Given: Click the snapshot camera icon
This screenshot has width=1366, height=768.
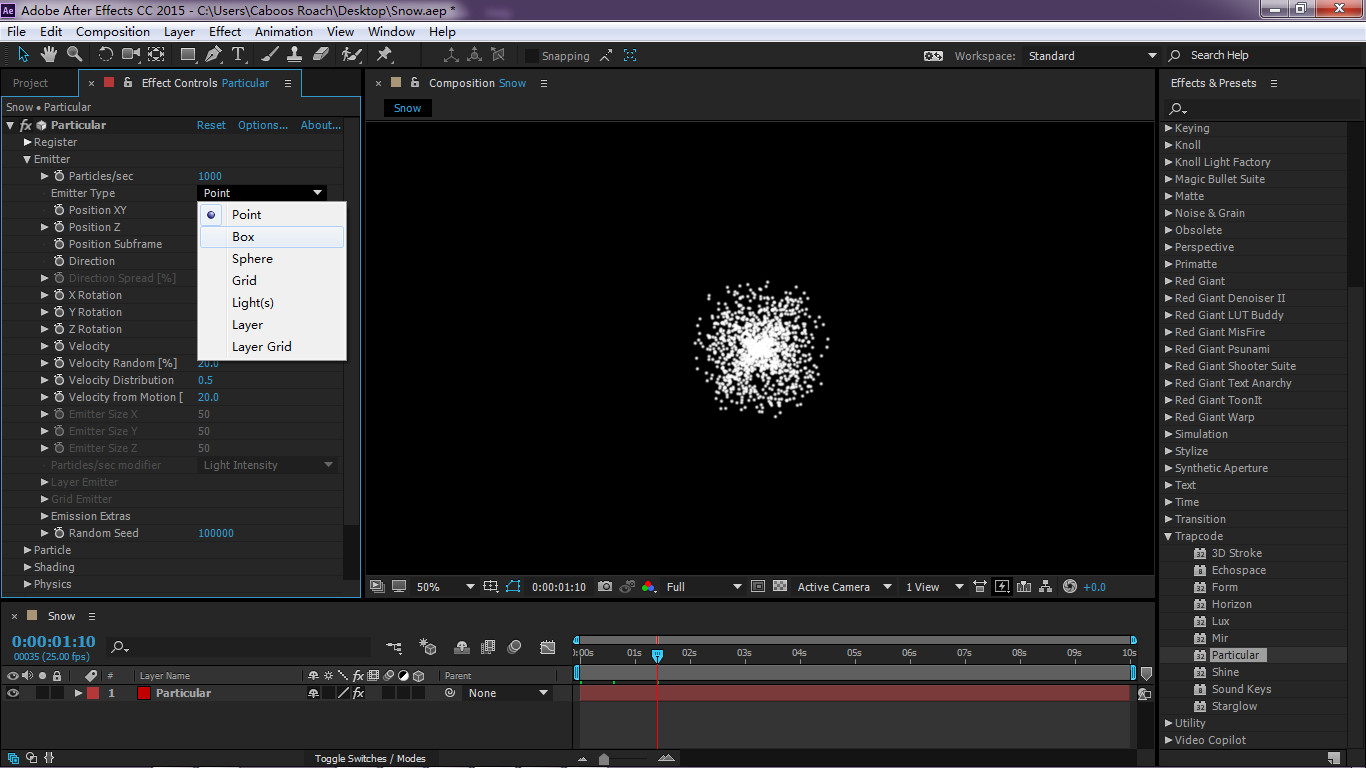Looking at the screenshot, I should click(605, 587).
